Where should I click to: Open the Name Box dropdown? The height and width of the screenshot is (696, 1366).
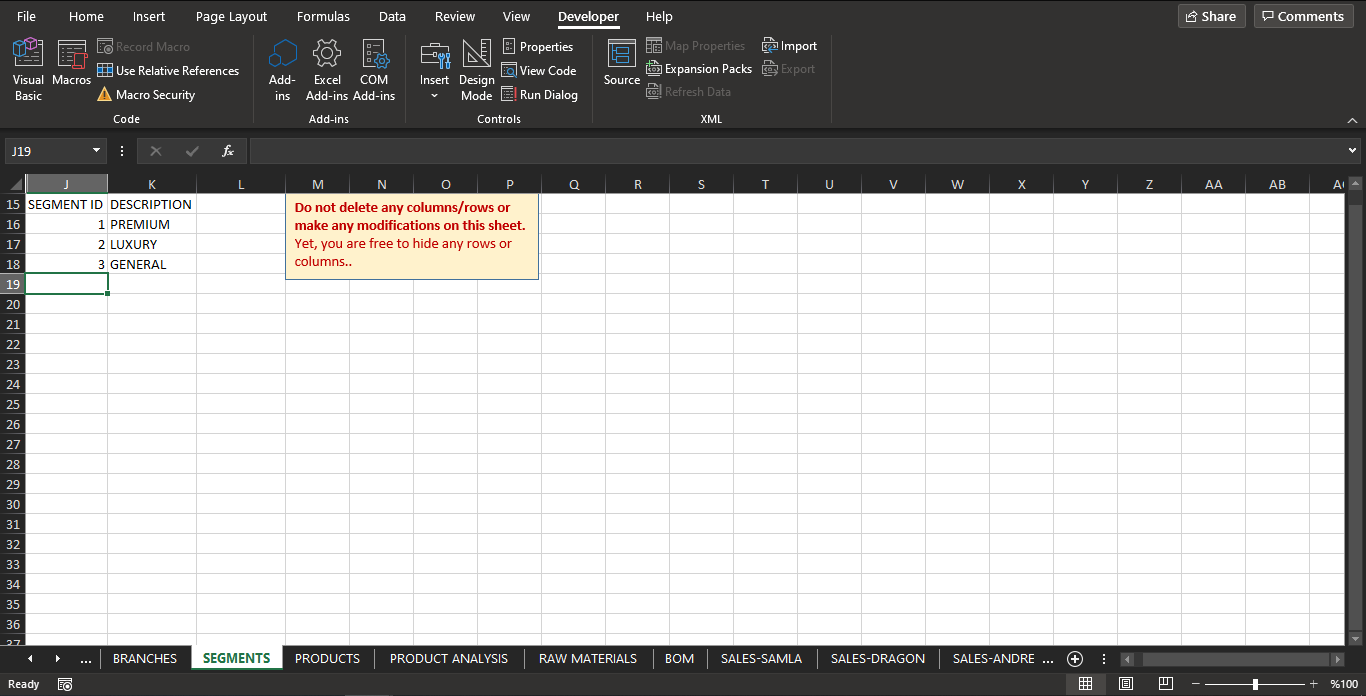point(97,151)
